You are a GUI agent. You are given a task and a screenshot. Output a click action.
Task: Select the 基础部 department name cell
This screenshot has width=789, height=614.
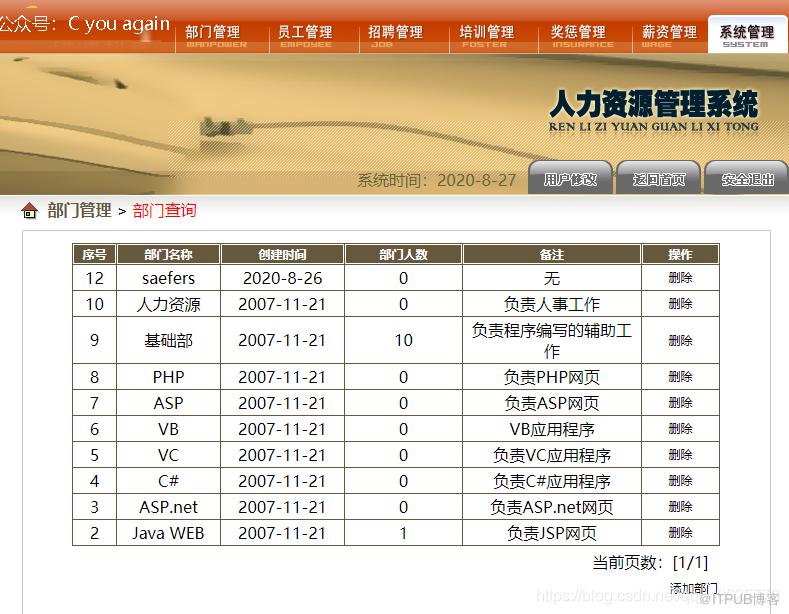click(169, 341)
